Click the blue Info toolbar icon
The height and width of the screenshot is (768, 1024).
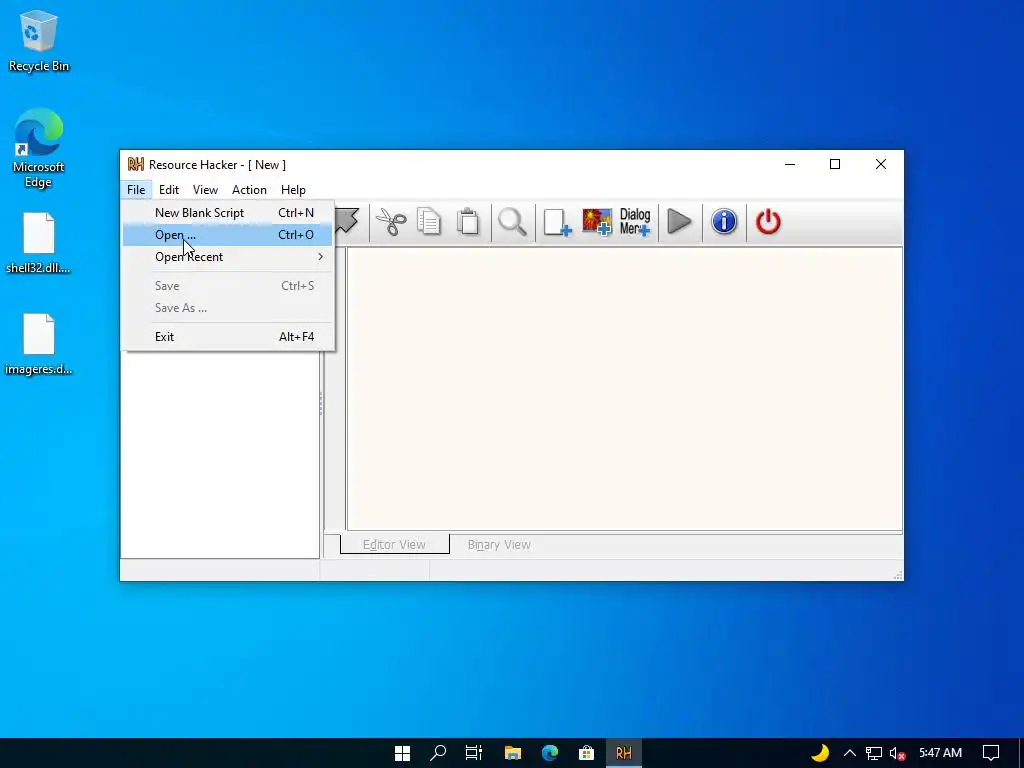click(724, 222)
